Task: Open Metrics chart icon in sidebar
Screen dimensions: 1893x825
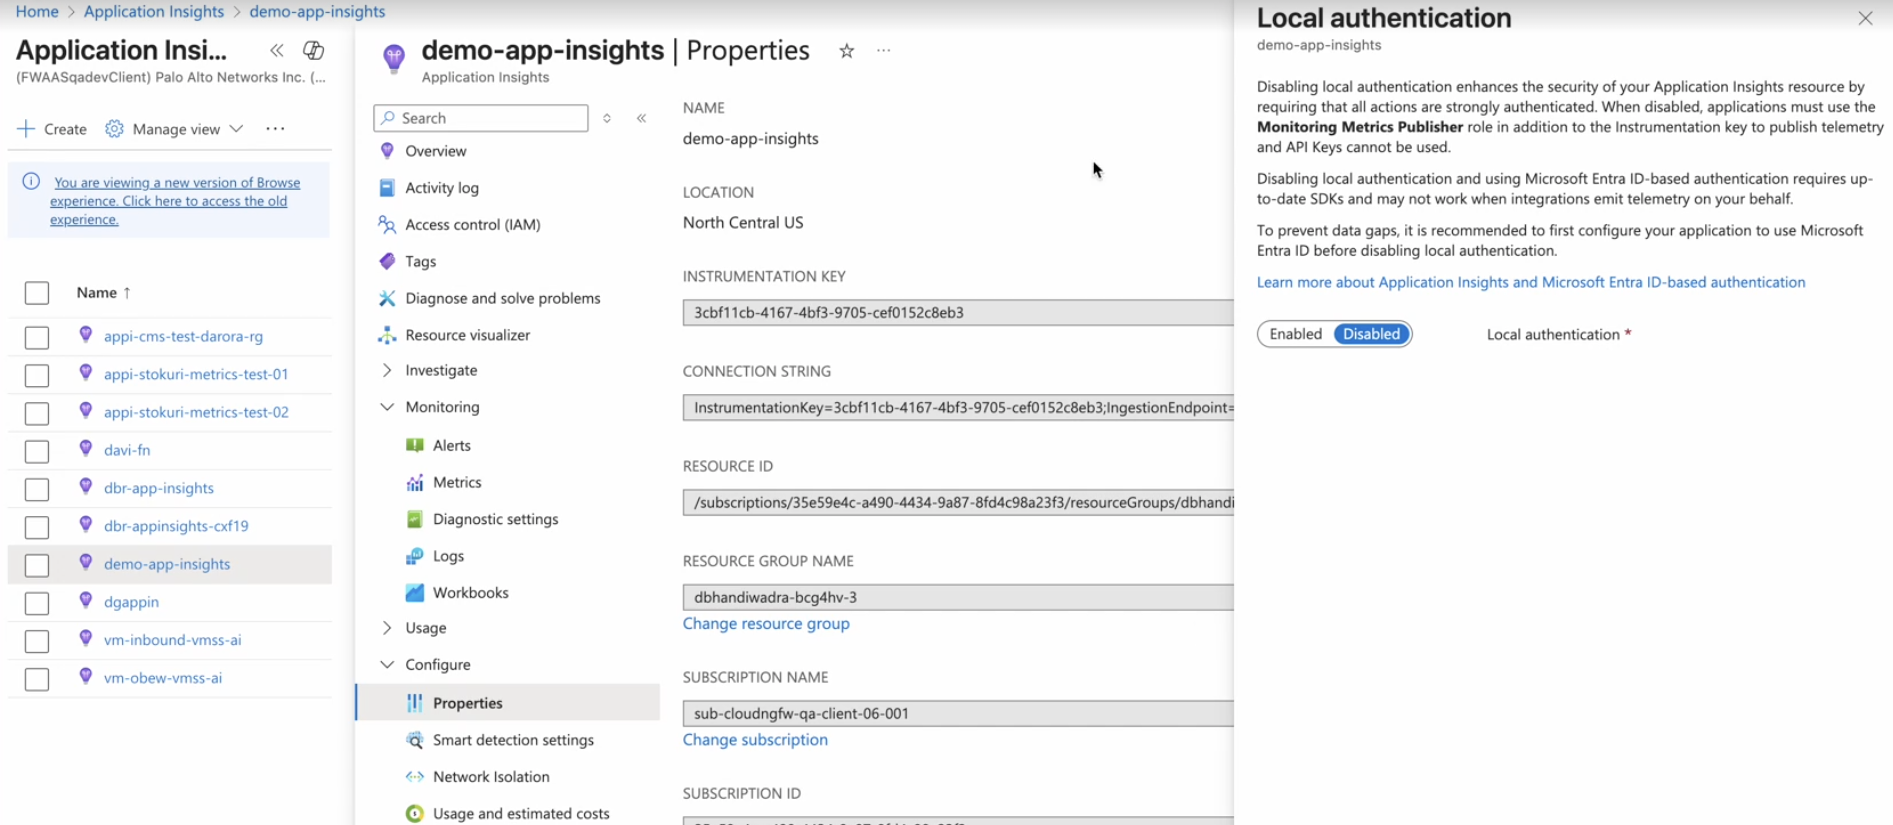Action: click(x=415, y=483)
